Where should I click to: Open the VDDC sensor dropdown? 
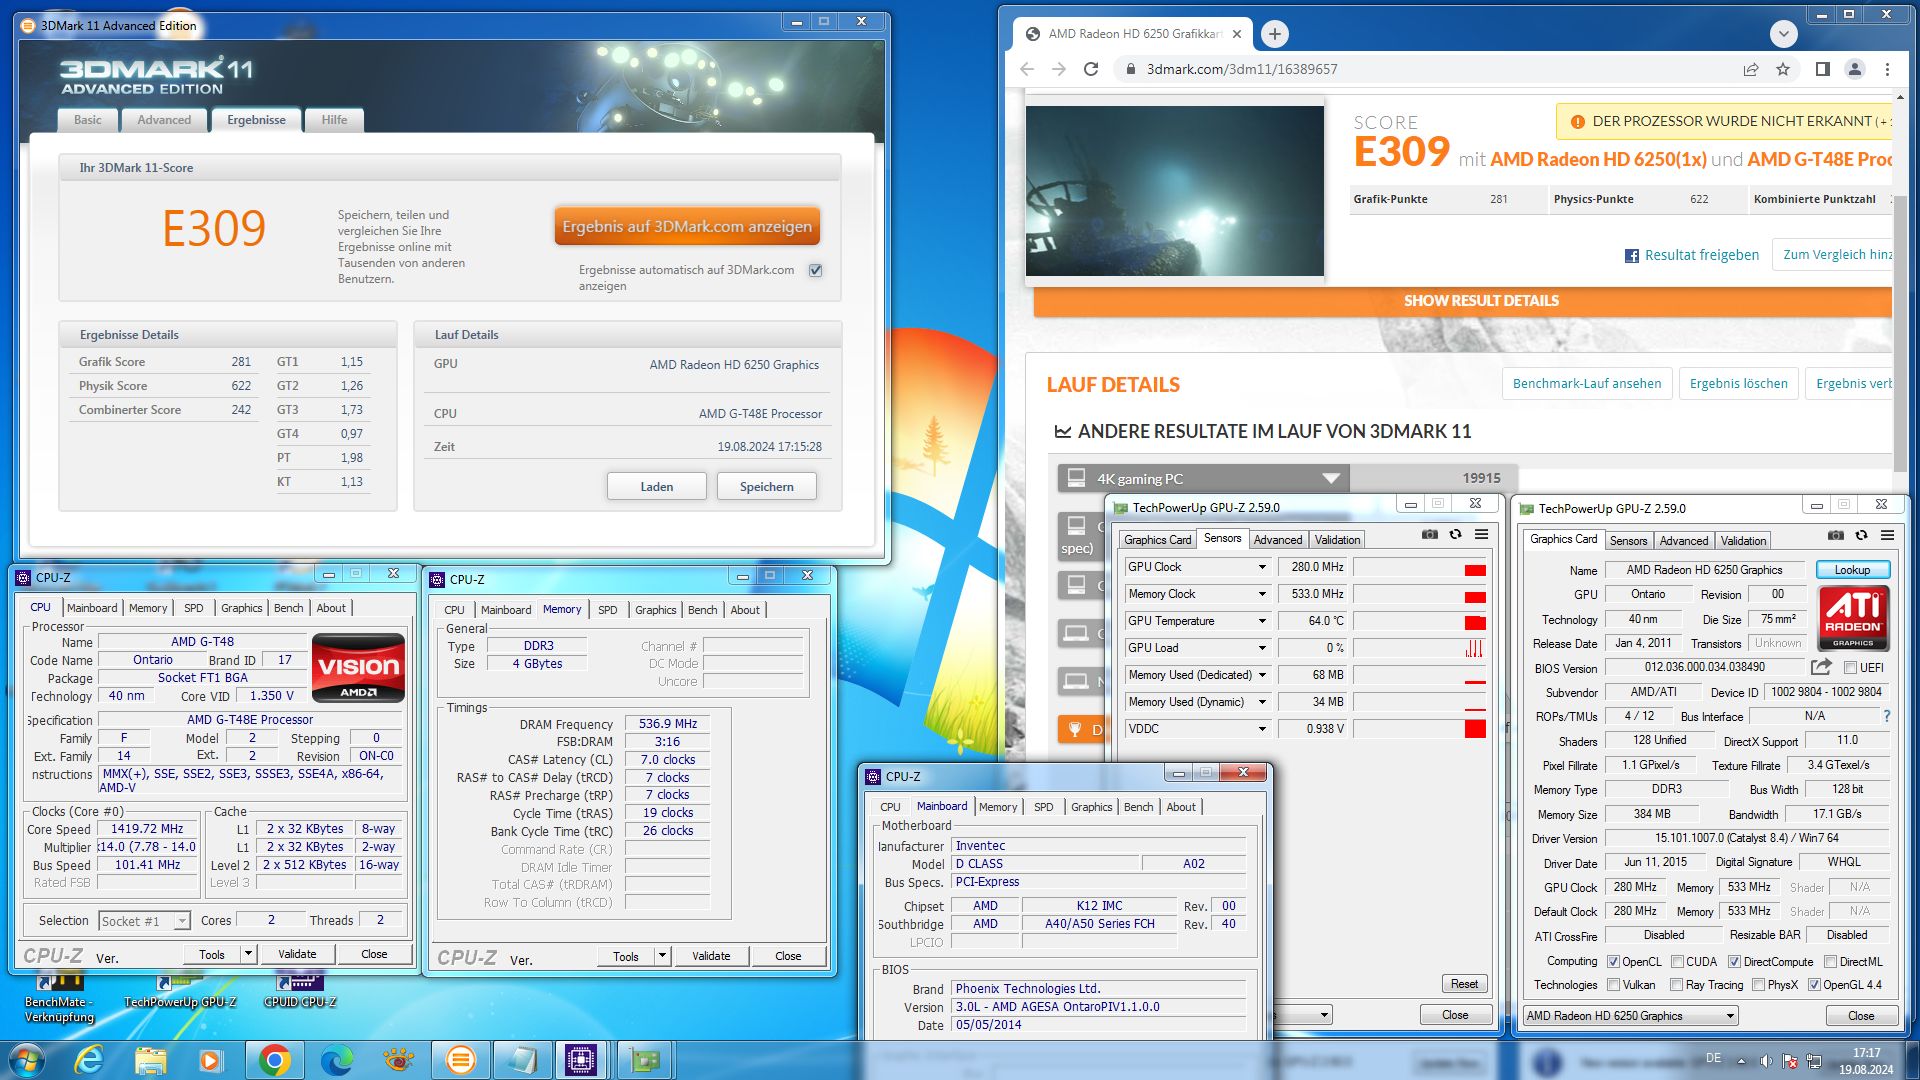[x=1262, y=729]
